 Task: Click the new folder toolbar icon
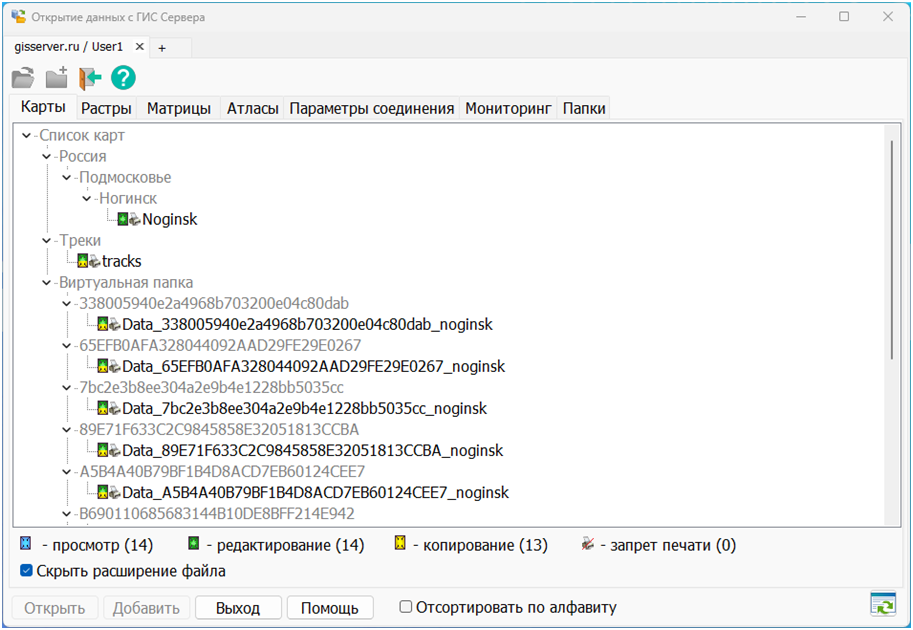pos(56,78)
